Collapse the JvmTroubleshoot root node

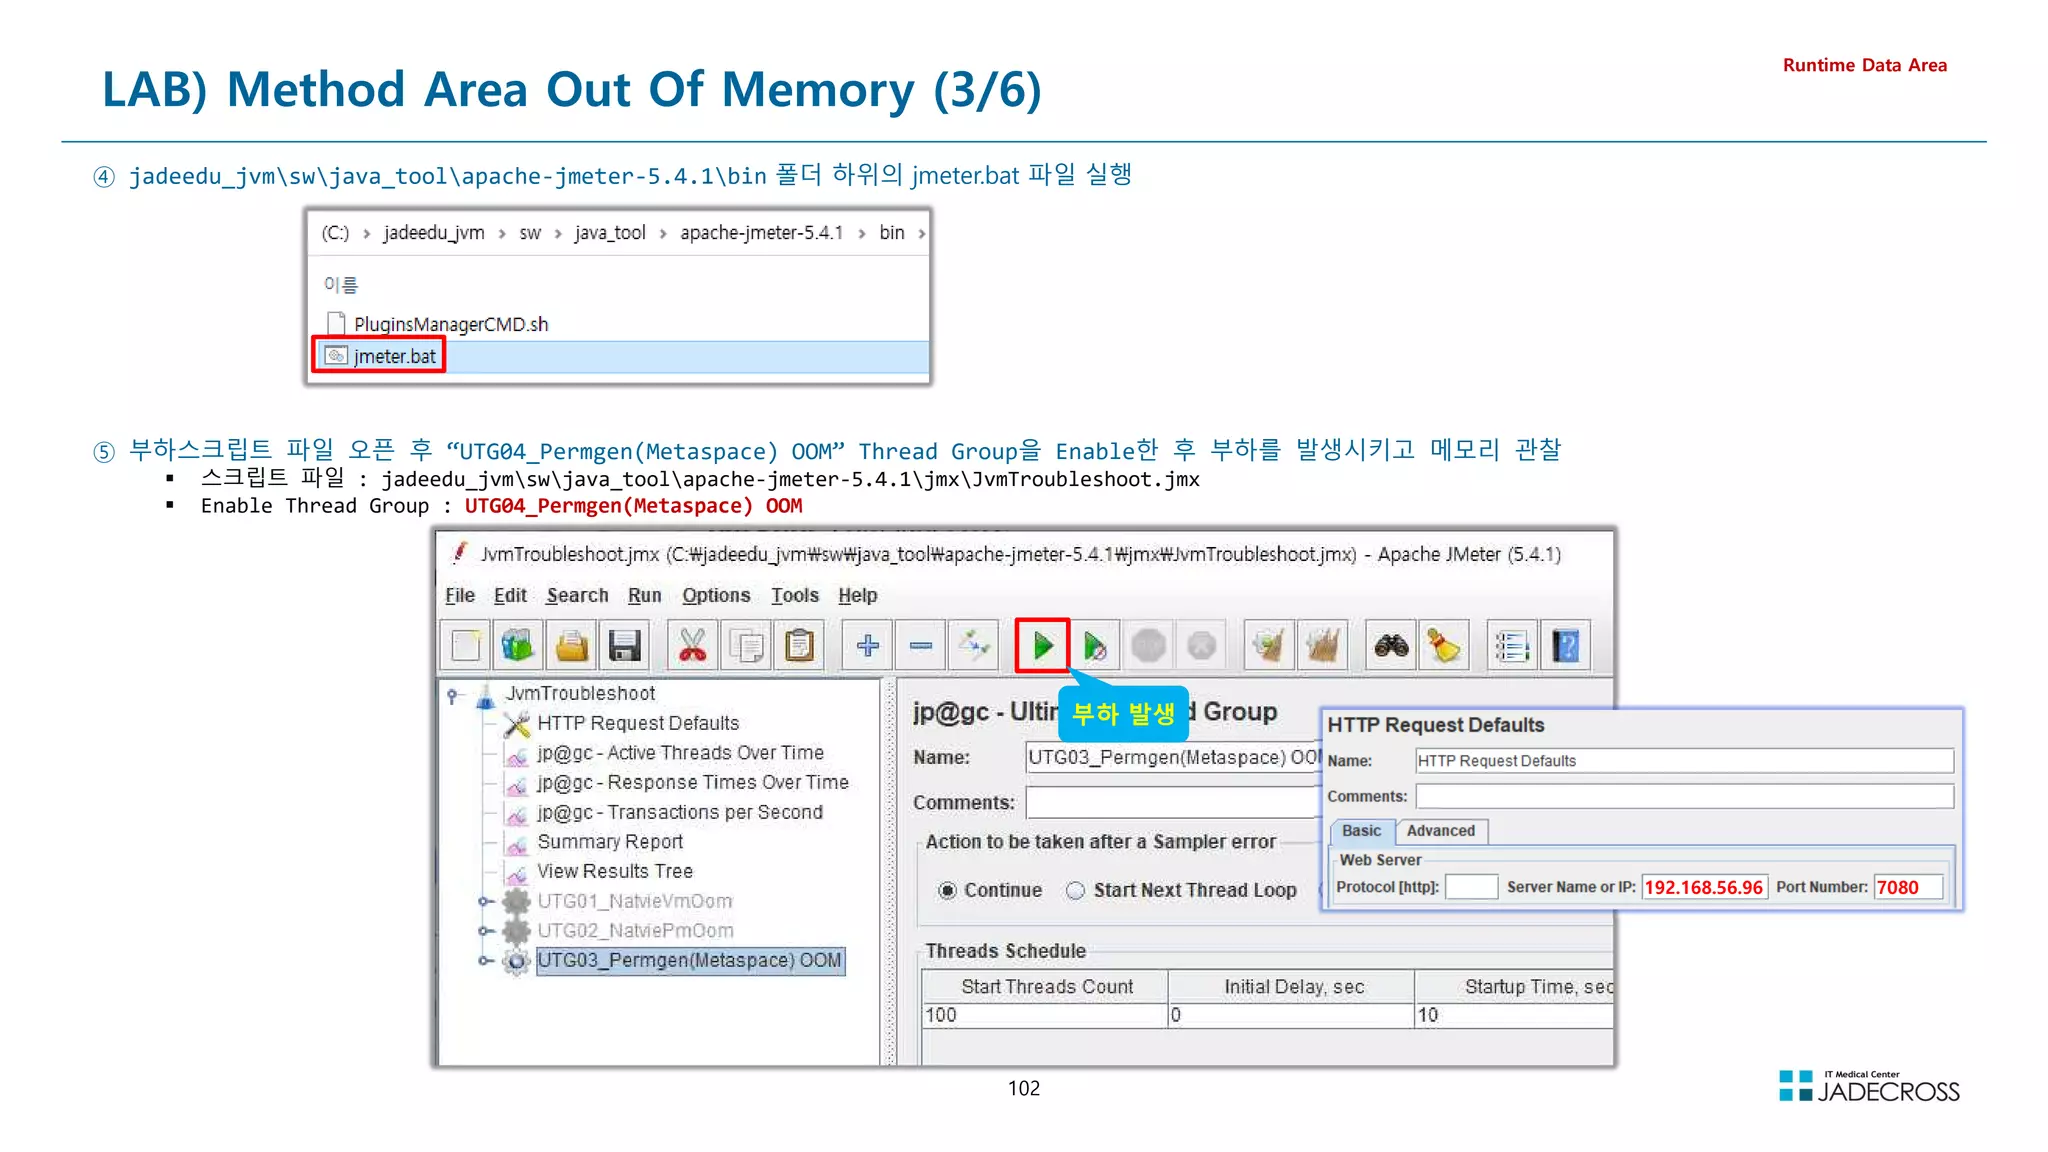[453, 694]
